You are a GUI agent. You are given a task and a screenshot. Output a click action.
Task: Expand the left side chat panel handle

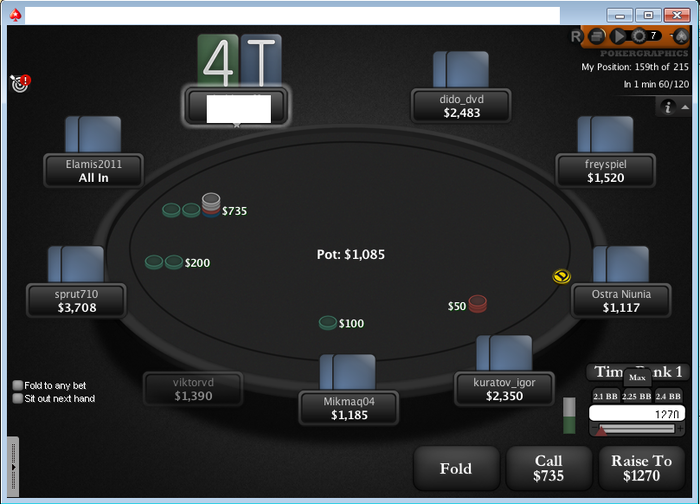pyautogui.click(x=13, y=467)
